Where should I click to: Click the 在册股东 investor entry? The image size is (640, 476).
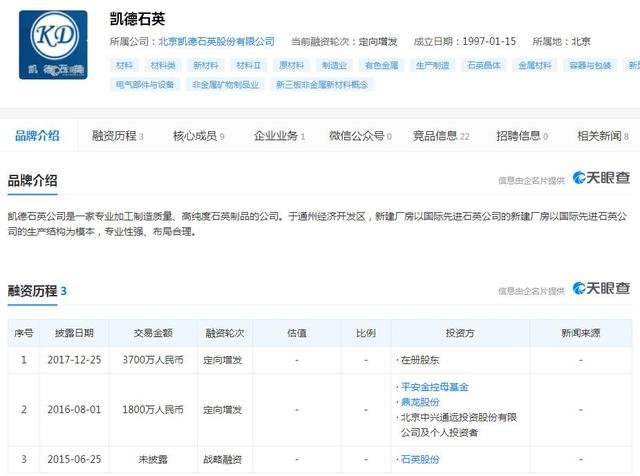point(420,360)
